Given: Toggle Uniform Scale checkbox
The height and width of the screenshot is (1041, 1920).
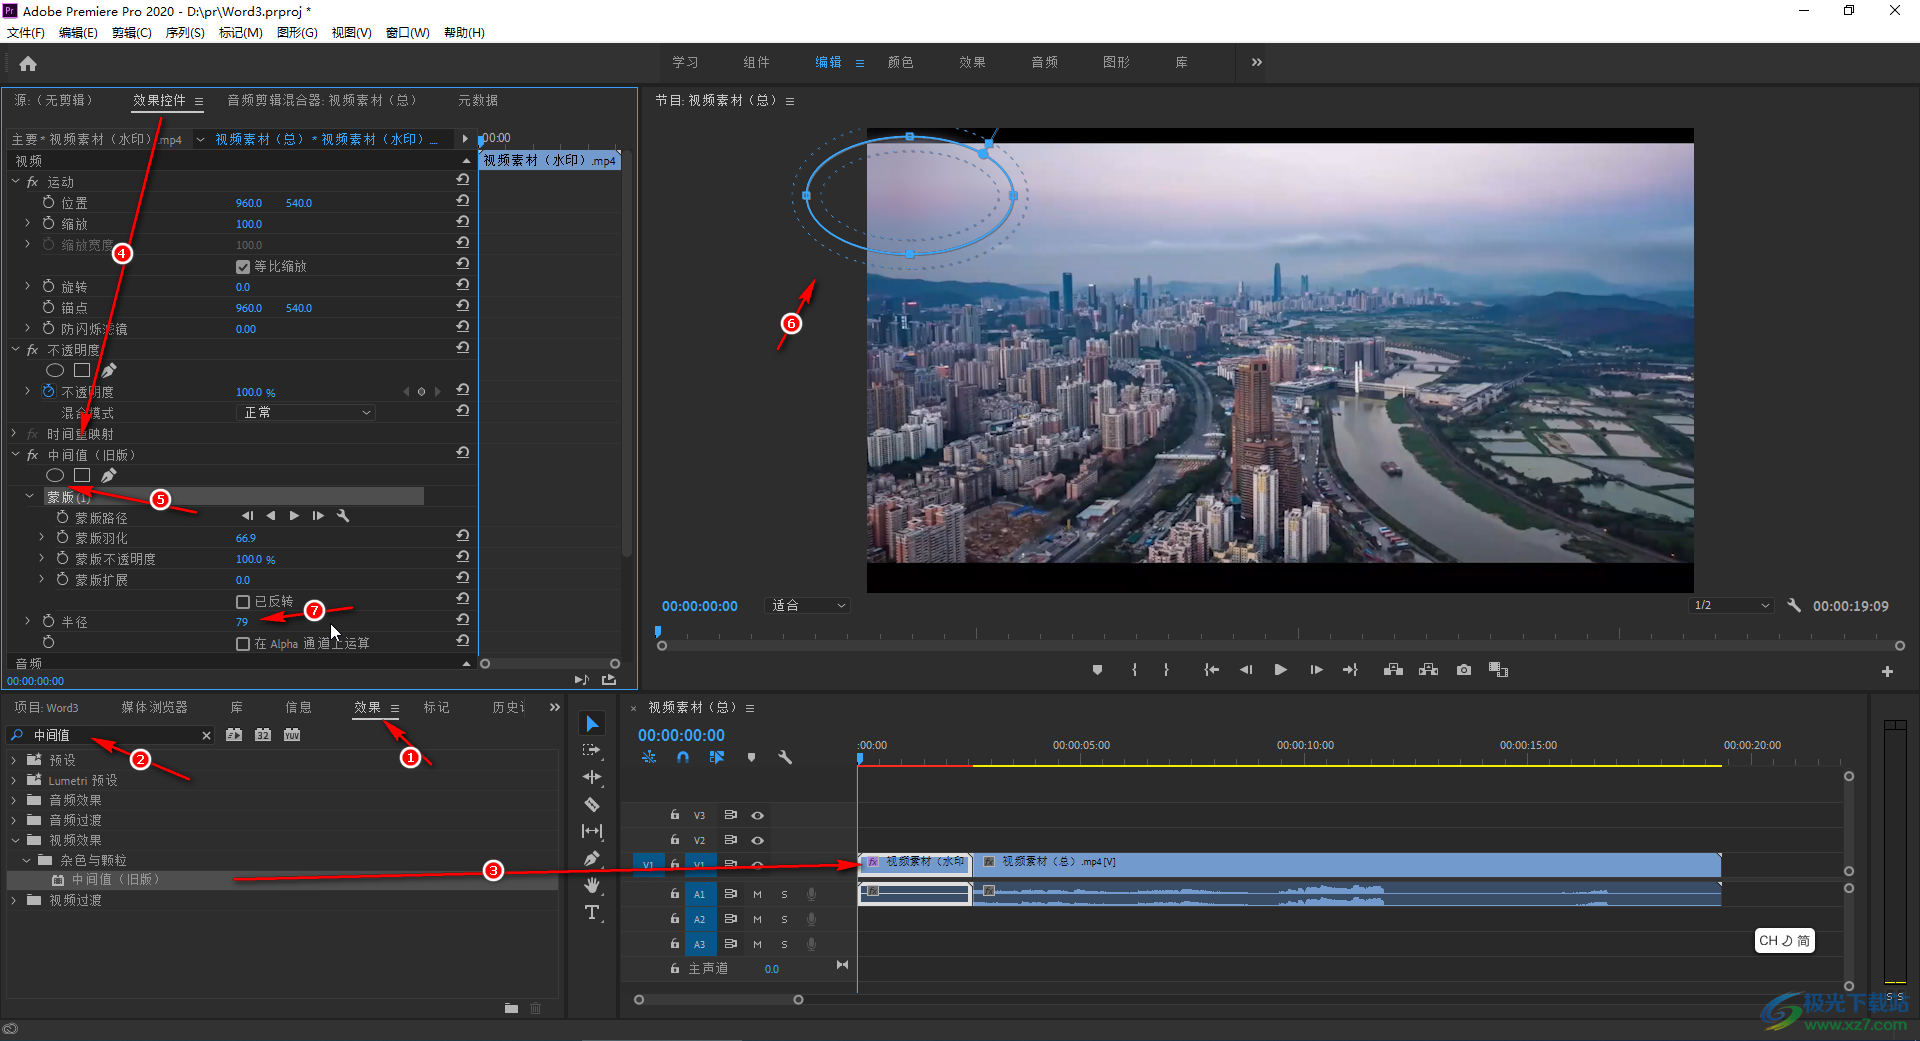Looking at the screenshot, I should tap(242, 267).
